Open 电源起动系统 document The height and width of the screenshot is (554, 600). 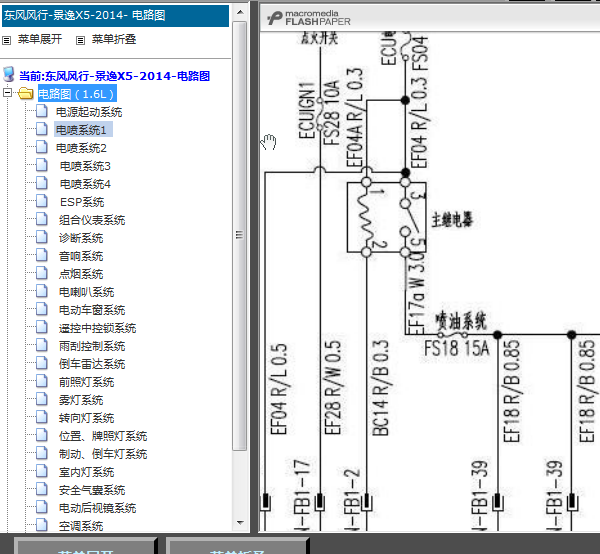click(x=89, y=112)
